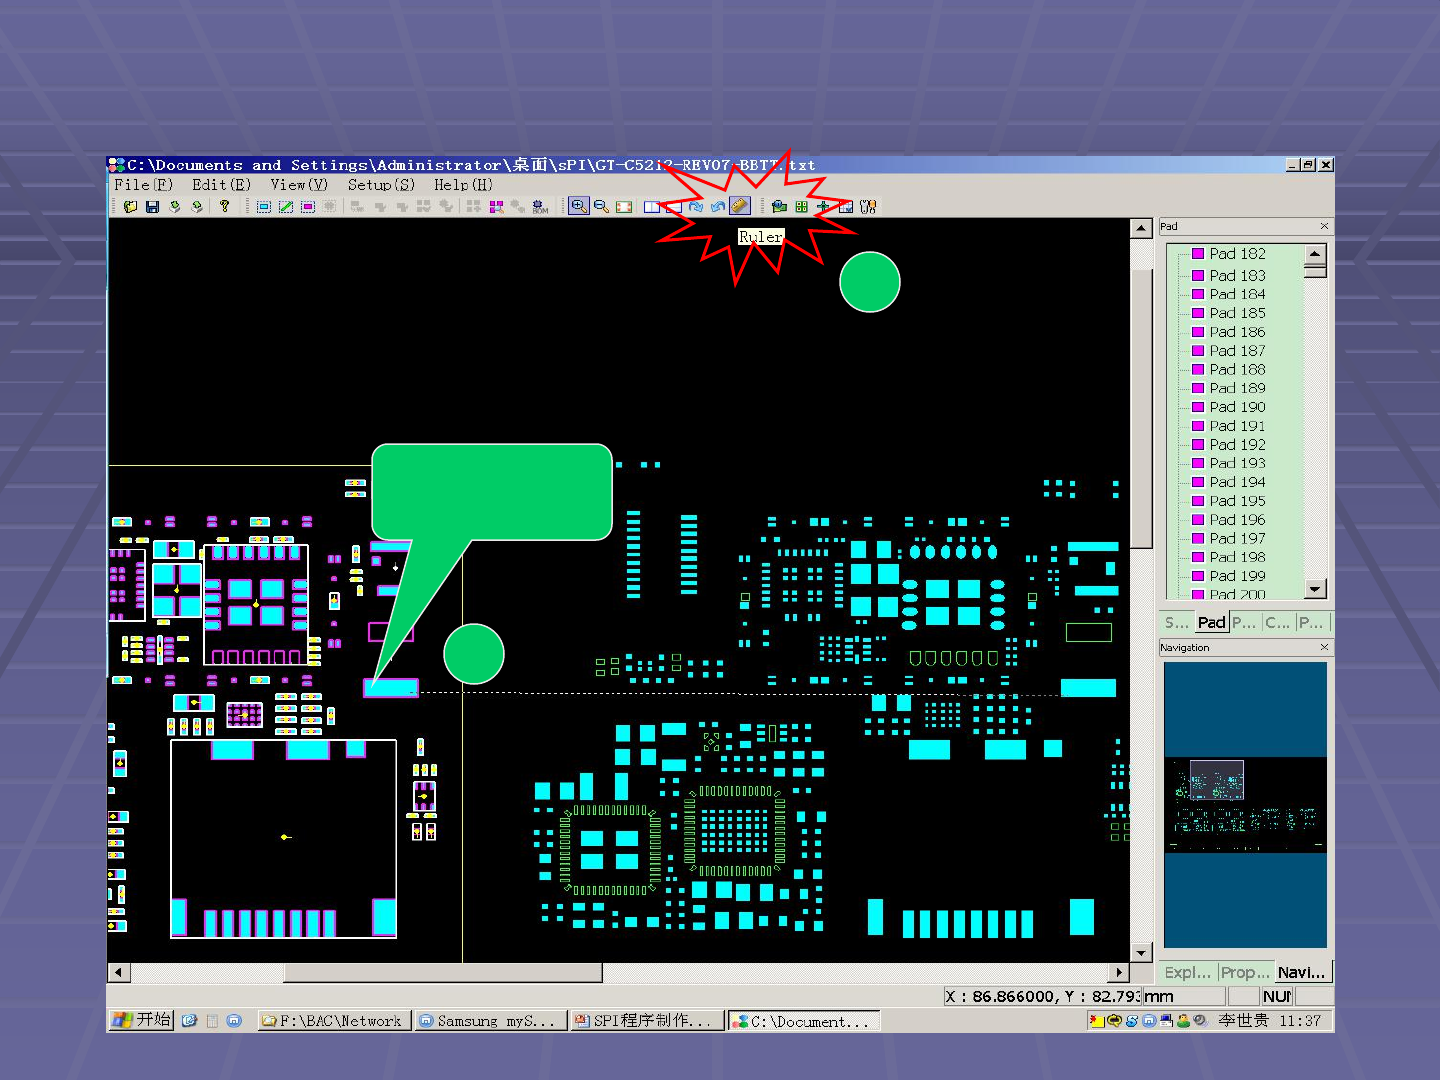Image resolution: width=1440 pixels, height=1080 pixels.
Task: Select Pad 188 in the pad list
Action: coord(1237,369)
